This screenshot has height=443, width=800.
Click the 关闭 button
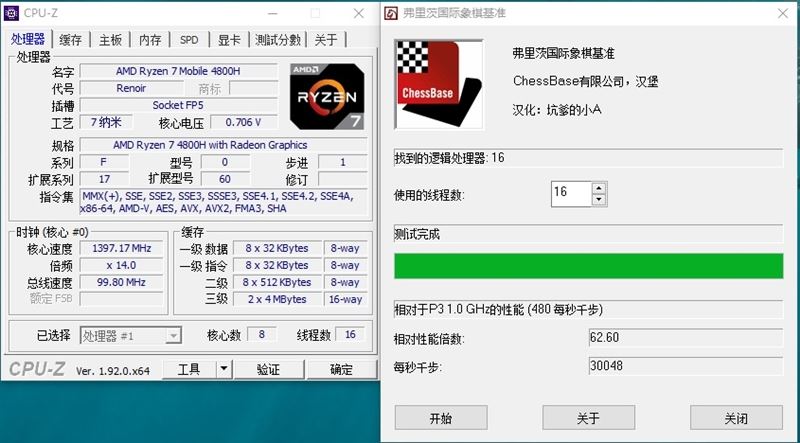(736, 418)
